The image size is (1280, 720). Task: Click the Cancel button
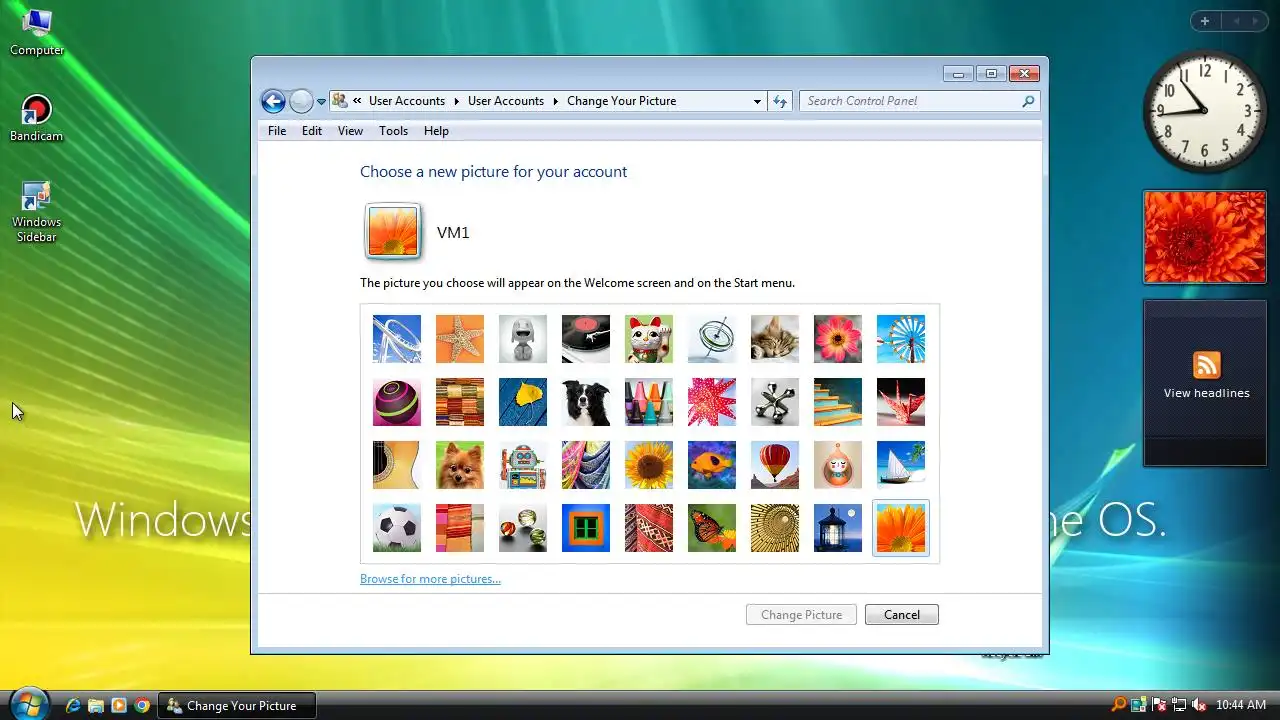coord(901,615)
